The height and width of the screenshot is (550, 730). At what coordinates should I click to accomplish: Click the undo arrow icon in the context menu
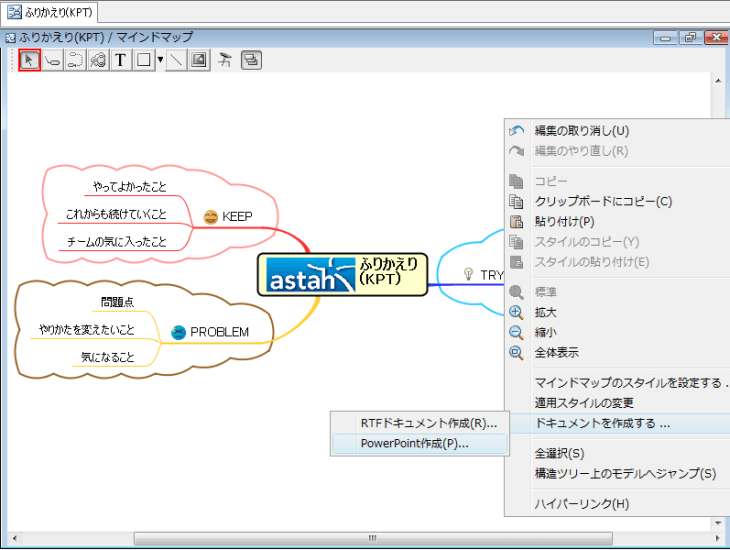click(x=516, y=131)
